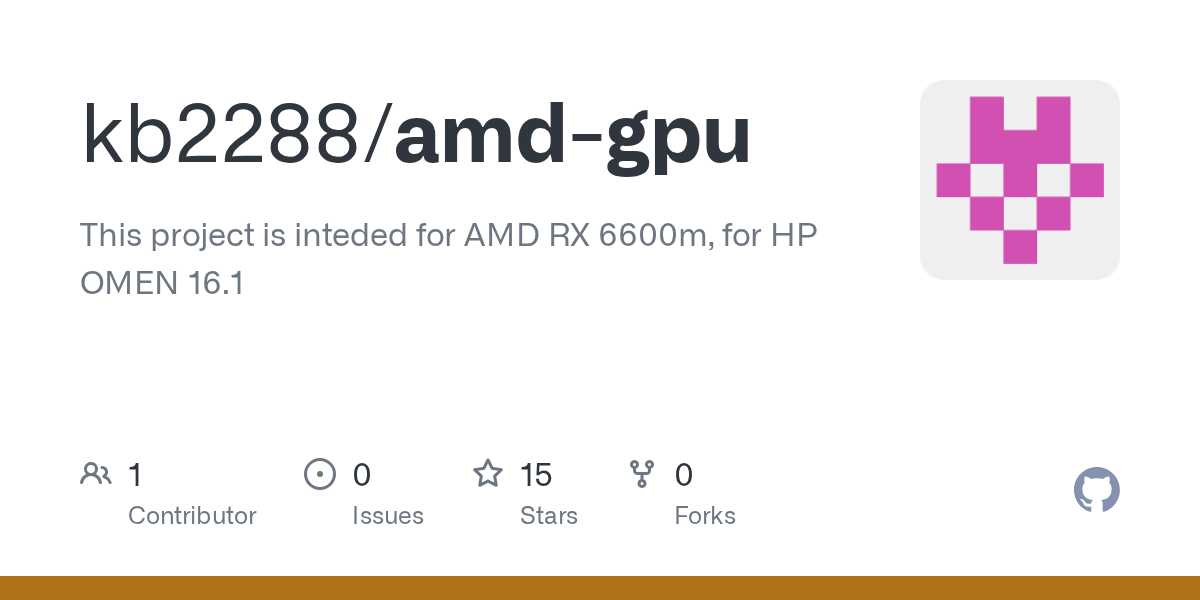This screenshot has height=600, width=1200.
Task: Select the Issues label
Action: tap(388, 516)
